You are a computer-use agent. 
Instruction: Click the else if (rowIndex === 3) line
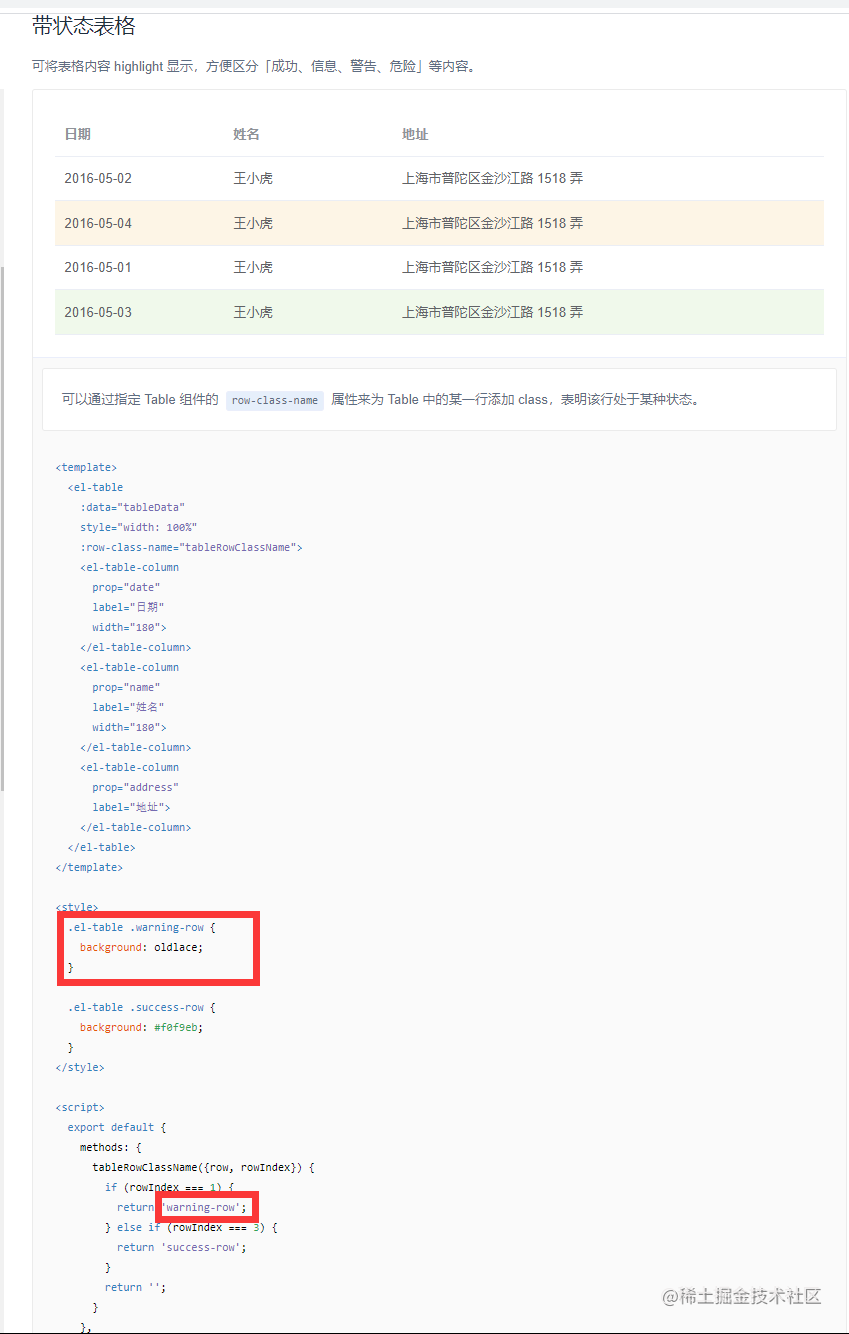coord(191,1227)
